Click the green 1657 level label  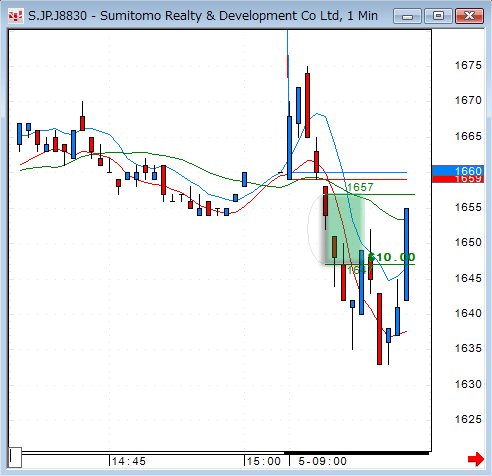point(360,187)
